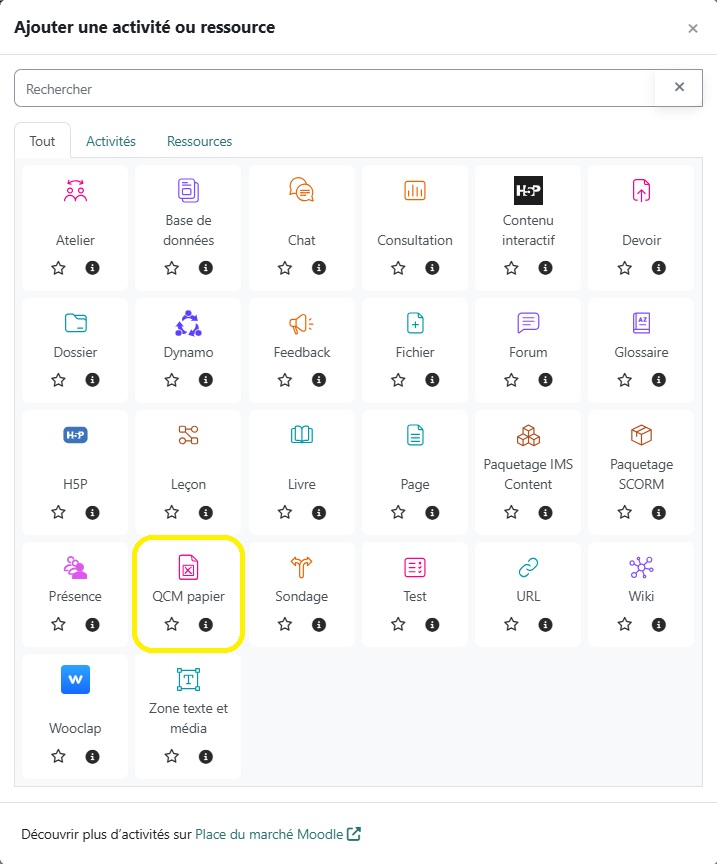
Task: Open info for Dynamo activity
Action: tap(206, 380)
